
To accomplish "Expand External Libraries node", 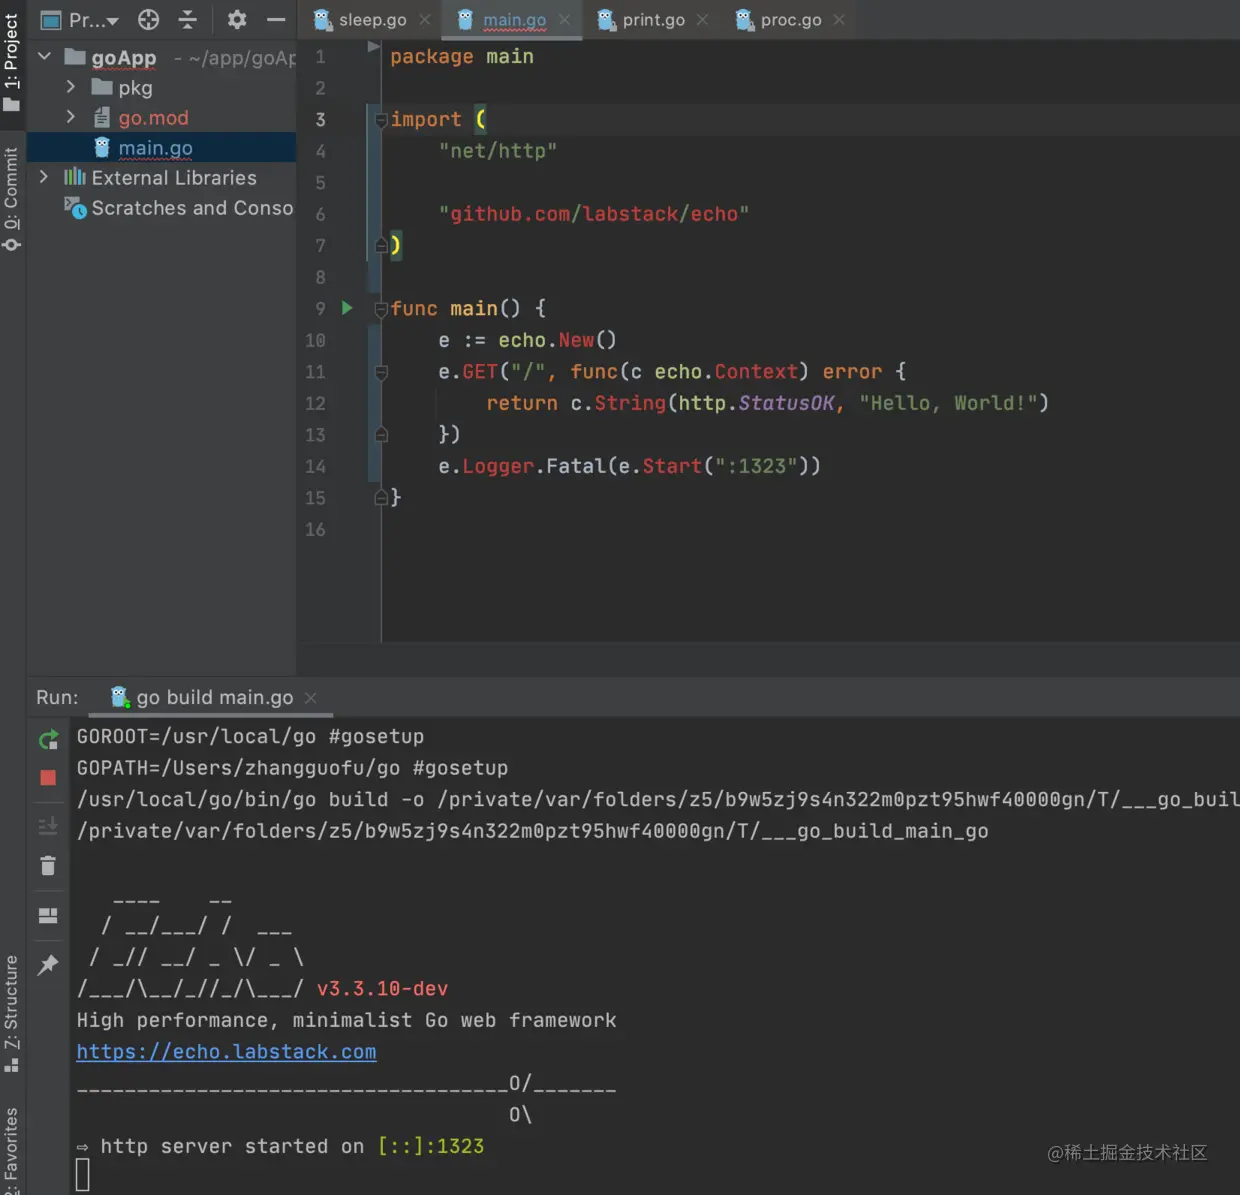I will [44, 177].
